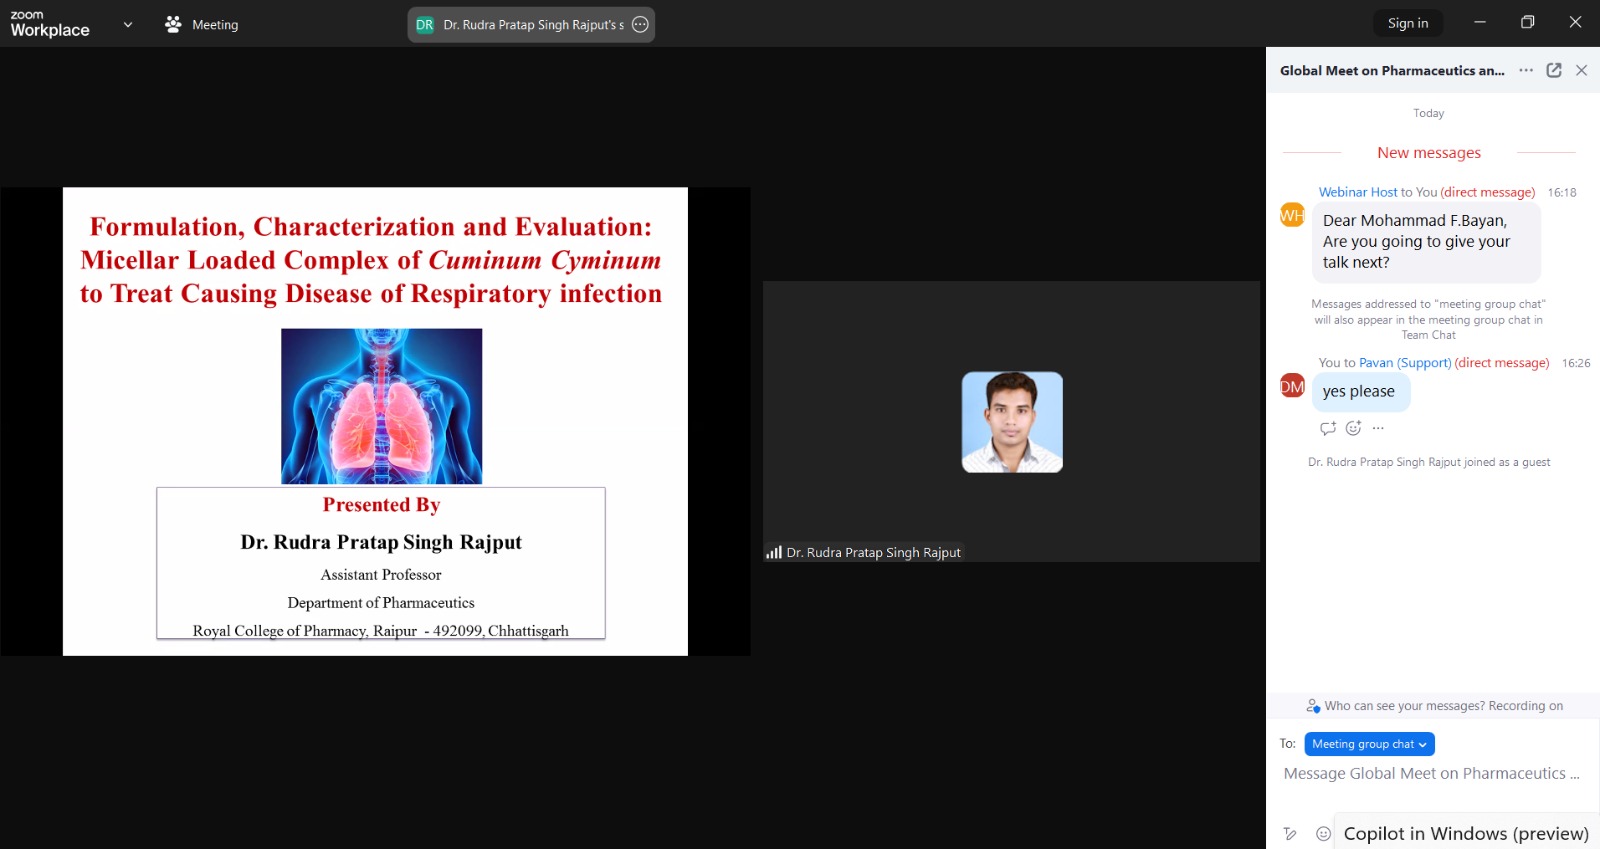Click Pavan (Support) recipient link
This screenshot has width=1600, height=849.
pos(1404,363)
